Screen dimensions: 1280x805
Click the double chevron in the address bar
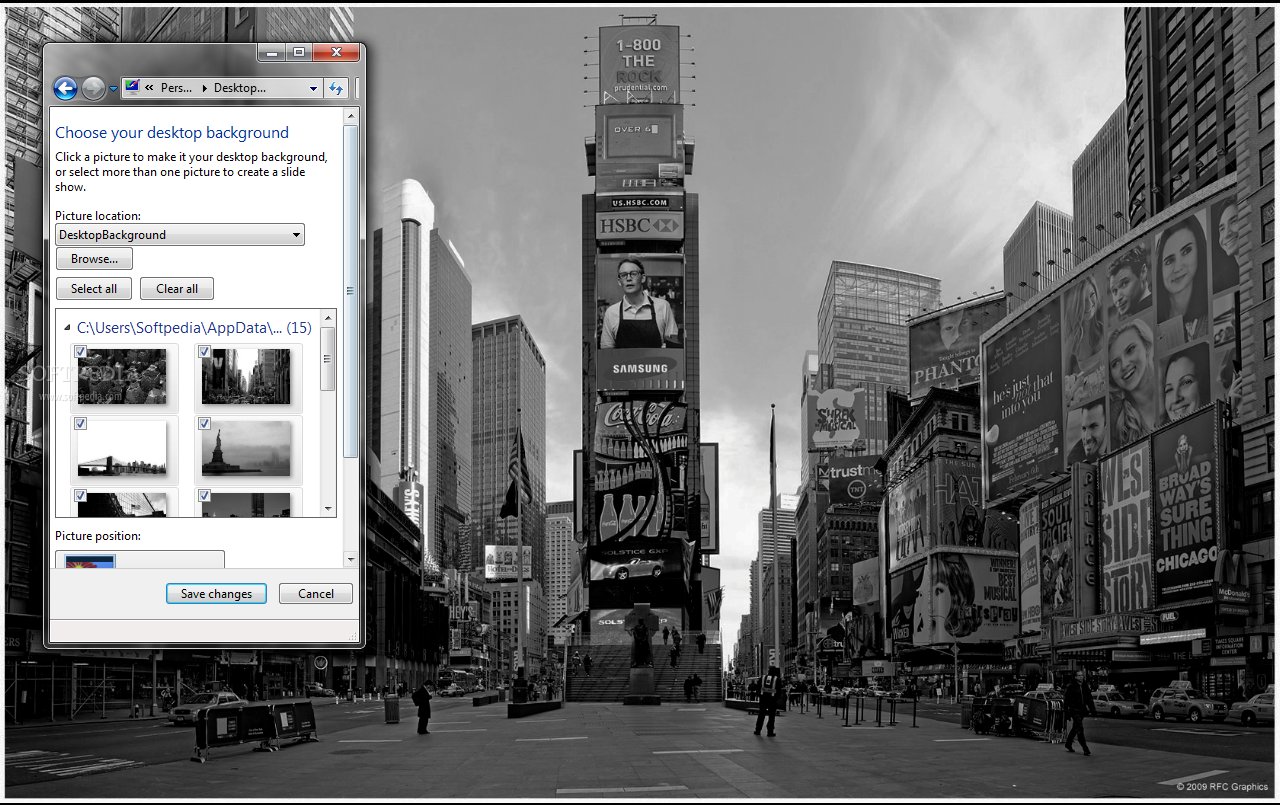click(x=149, y=88)
